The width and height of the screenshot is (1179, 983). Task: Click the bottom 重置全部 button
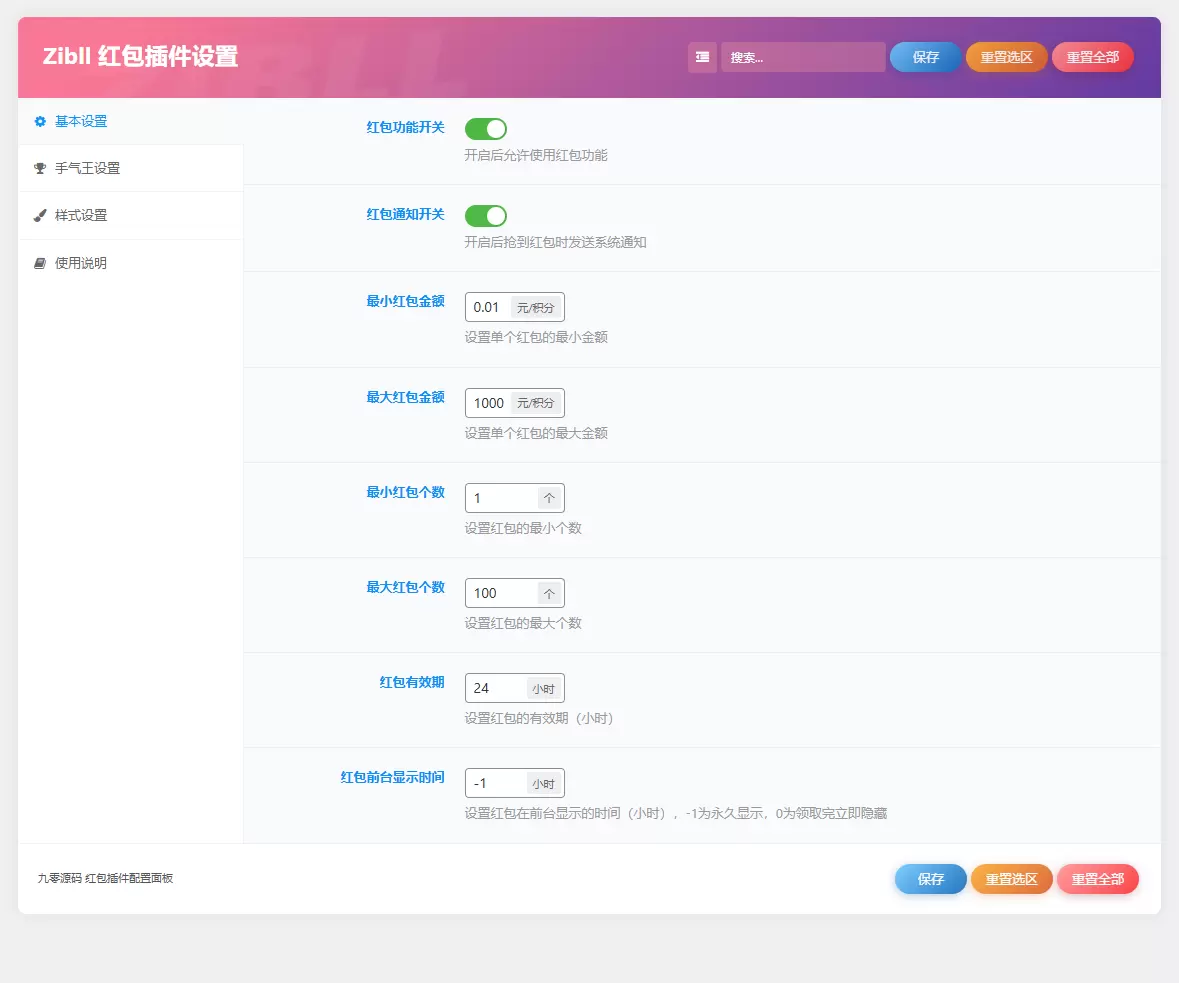(x=1098, y=879)
